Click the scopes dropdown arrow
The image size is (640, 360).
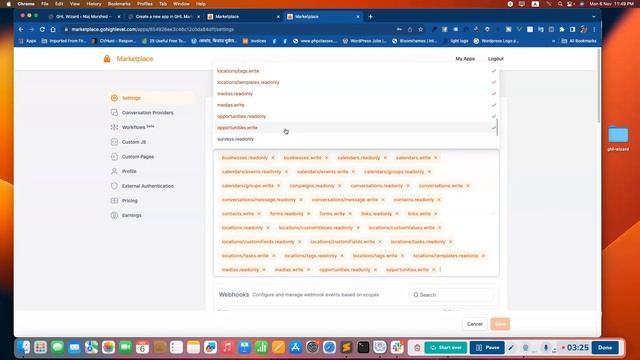point(493,213)
